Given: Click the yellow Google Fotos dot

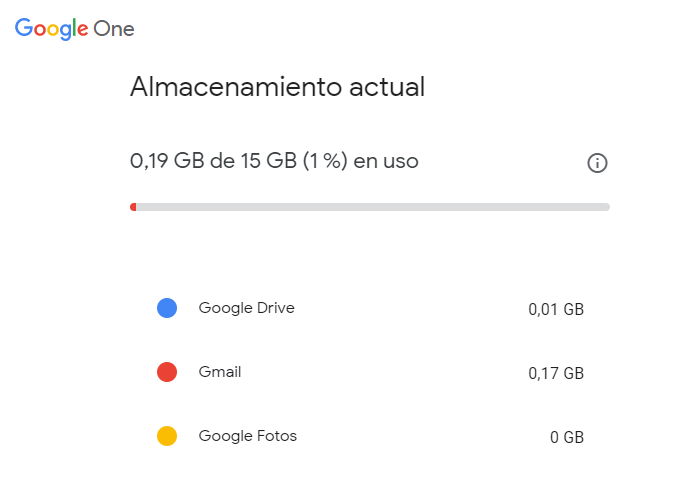Looking at the screenshot, I should tap(167, 436).
